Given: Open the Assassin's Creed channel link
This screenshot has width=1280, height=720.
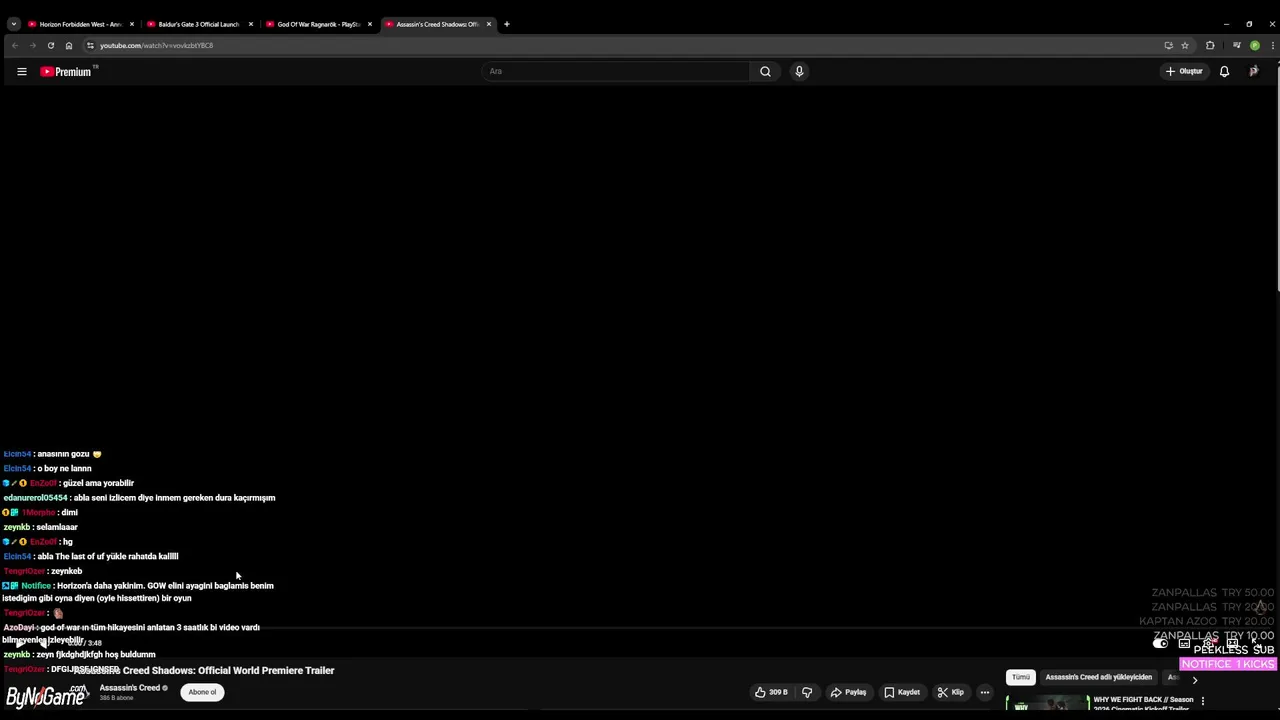Looking at the screenshot, I should click(130, 688).
